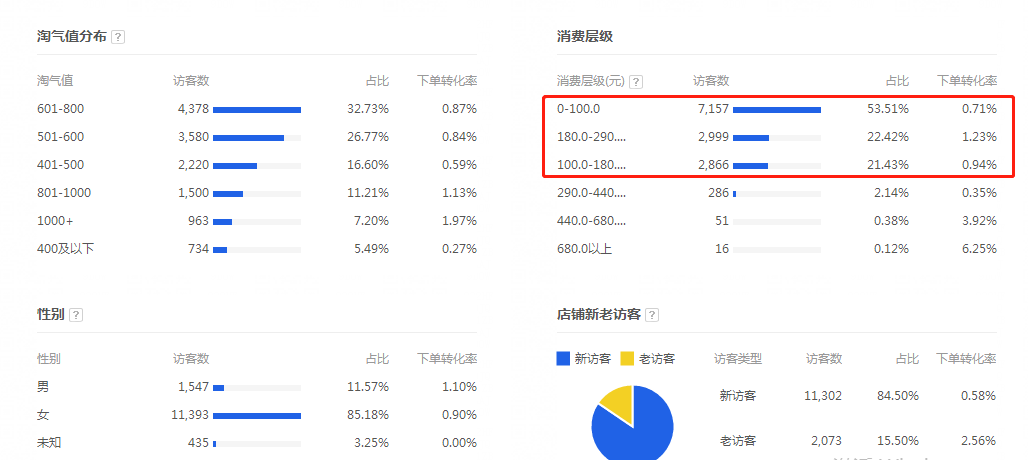This screenshot has width=1028, height=460.
Task: Click the blue 新访客 legend swatch
Action: pos(563,358)
